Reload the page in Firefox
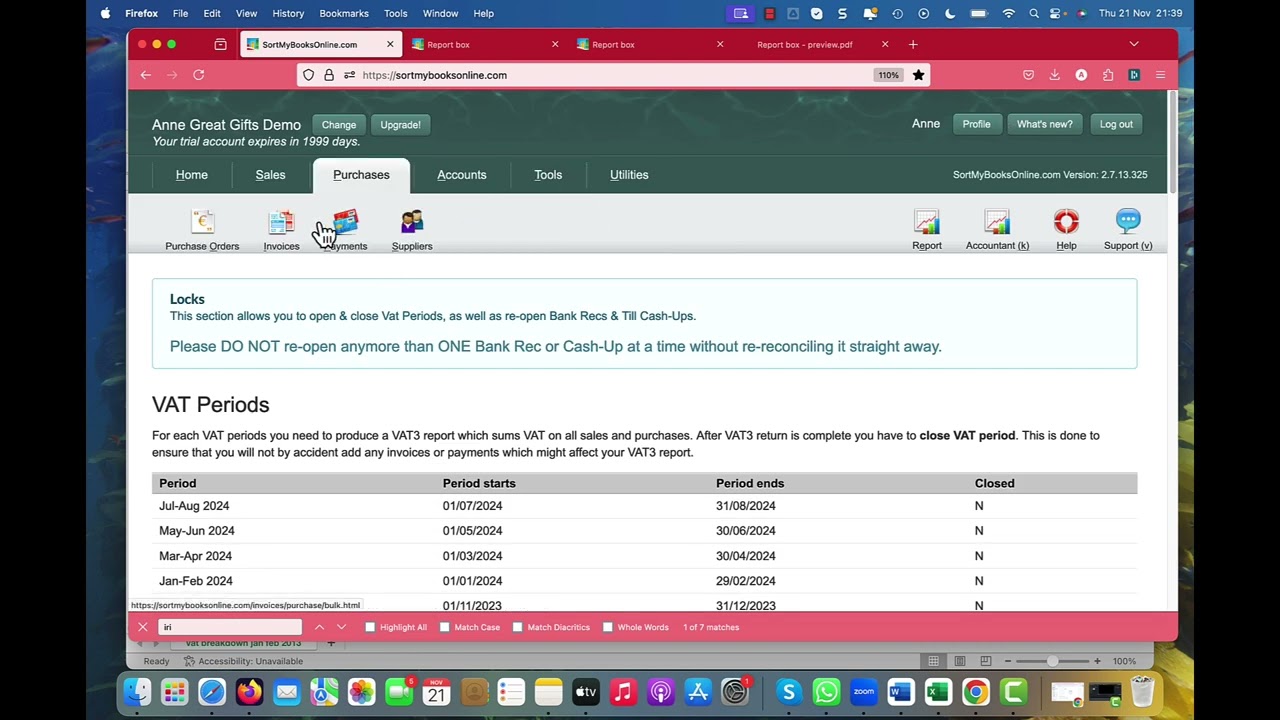This screenshot has width=1280, height=720. click(x=198, y=75)
